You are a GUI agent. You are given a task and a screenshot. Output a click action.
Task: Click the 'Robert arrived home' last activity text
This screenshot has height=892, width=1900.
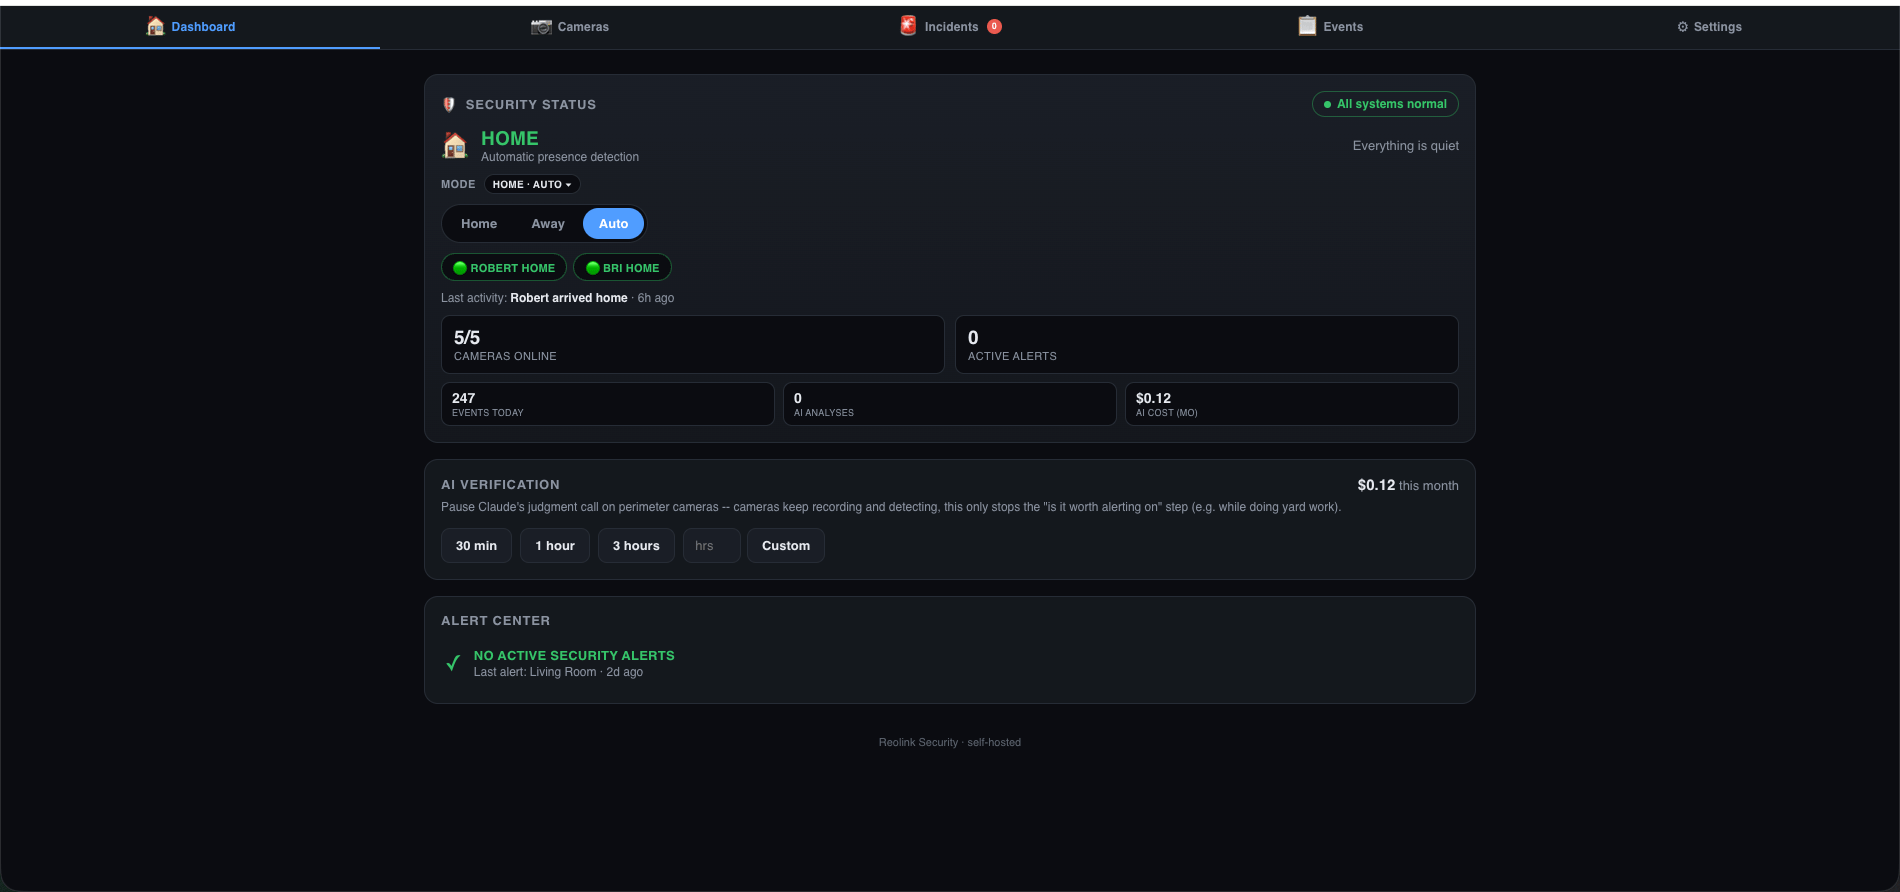(x=569, y=298)
